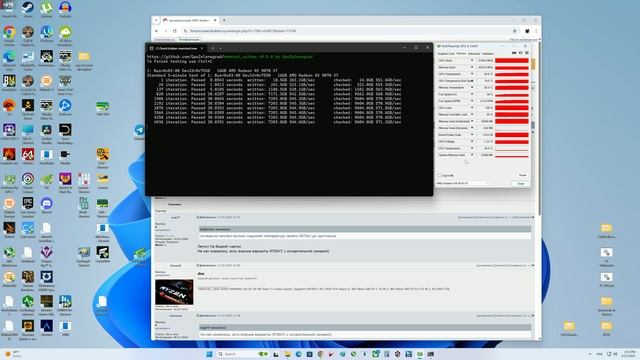Click the Ryzen avatar thumbnail in forum
Image resolution: width=640 pixels, height=360 pixels.
point(174,292)
